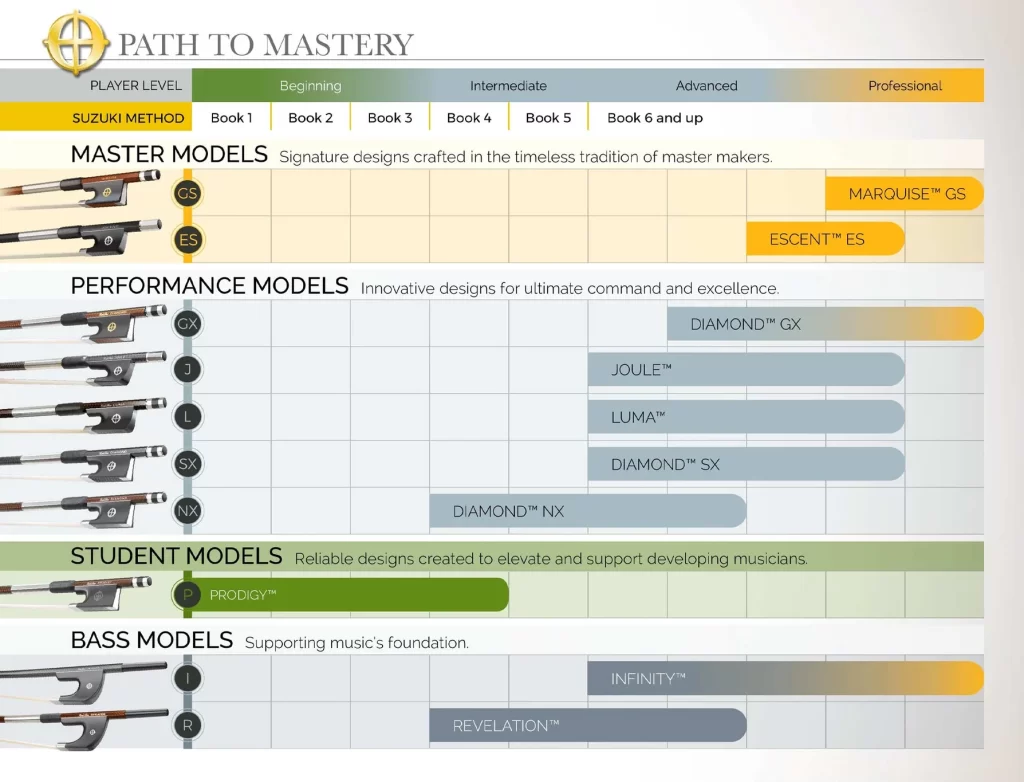Click 'Innovative designs for ultimate command' text
The width and height of the screenshot is (1024, 782).
point(570,288)
